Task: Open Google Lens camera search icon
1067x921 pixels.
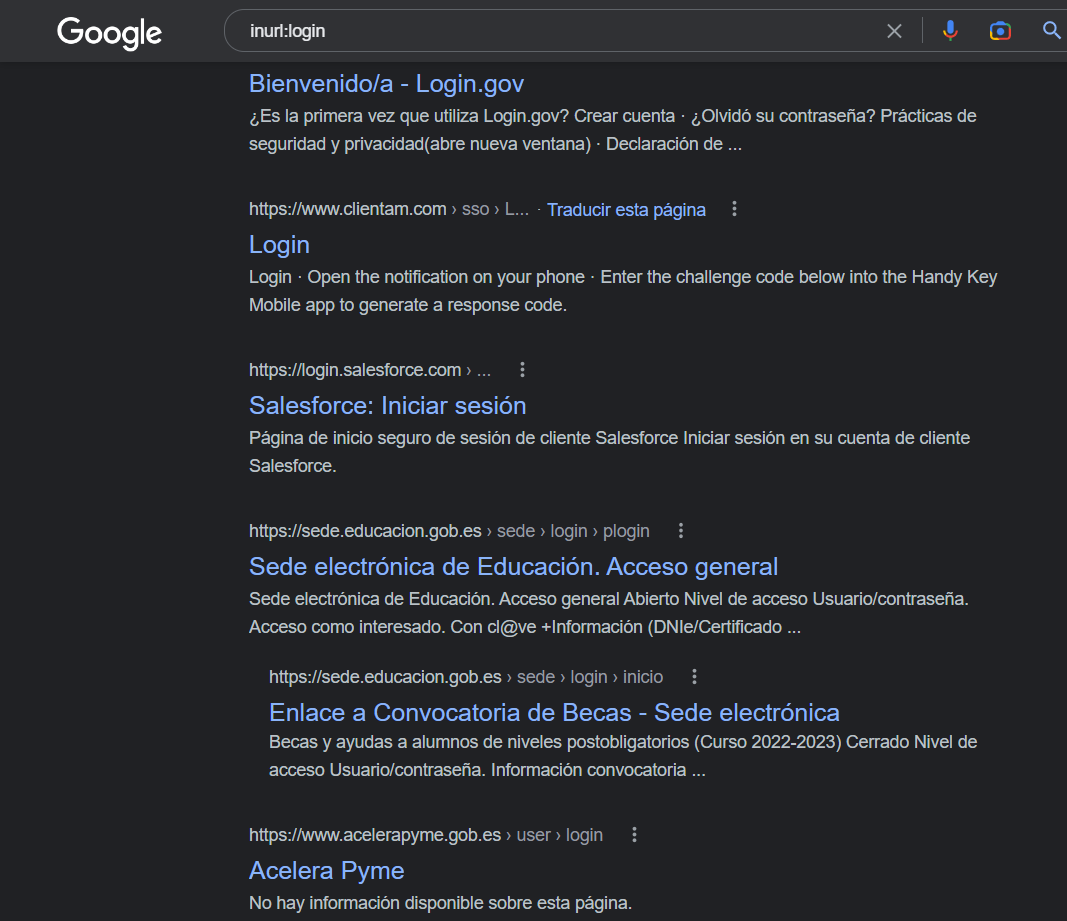Action: [1000, 31]
